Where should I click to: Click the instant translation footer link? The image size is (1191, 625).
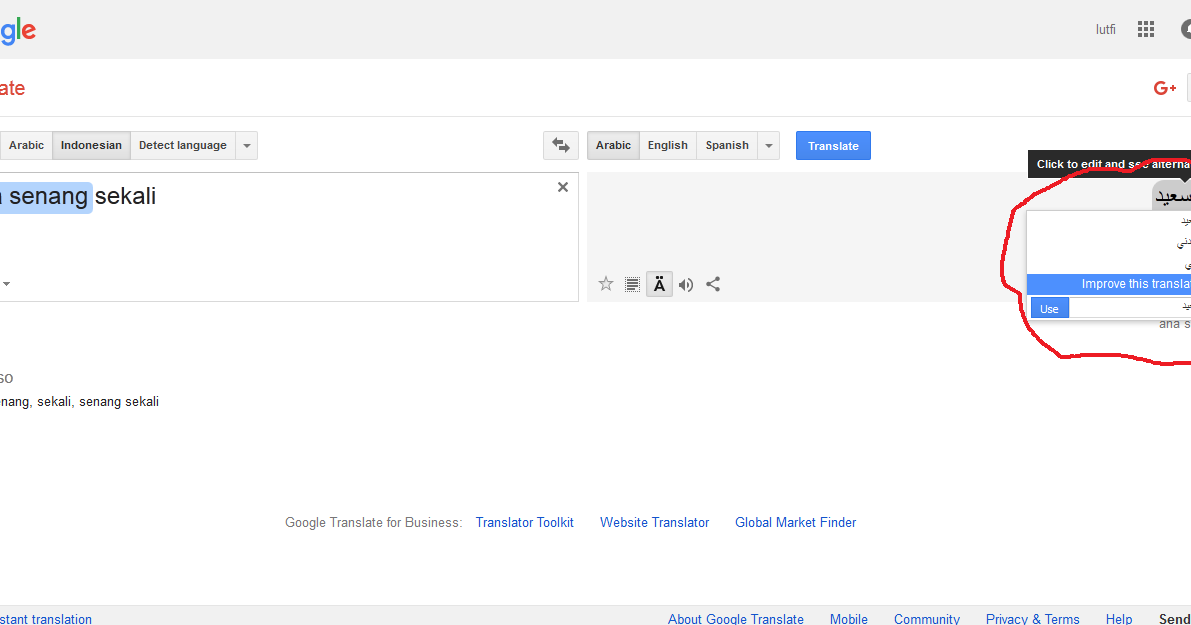point(46,619)
